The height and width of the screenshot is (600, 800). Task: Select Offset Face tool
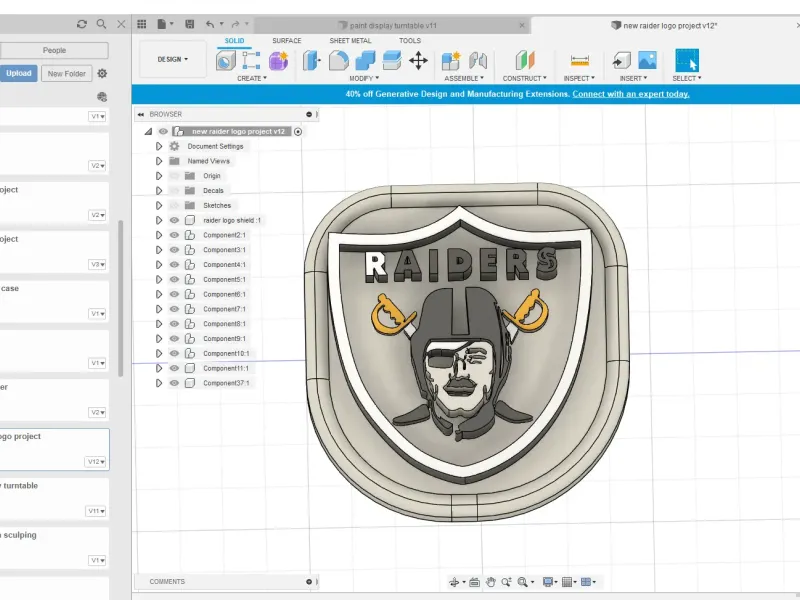click(x=392, y=61)
